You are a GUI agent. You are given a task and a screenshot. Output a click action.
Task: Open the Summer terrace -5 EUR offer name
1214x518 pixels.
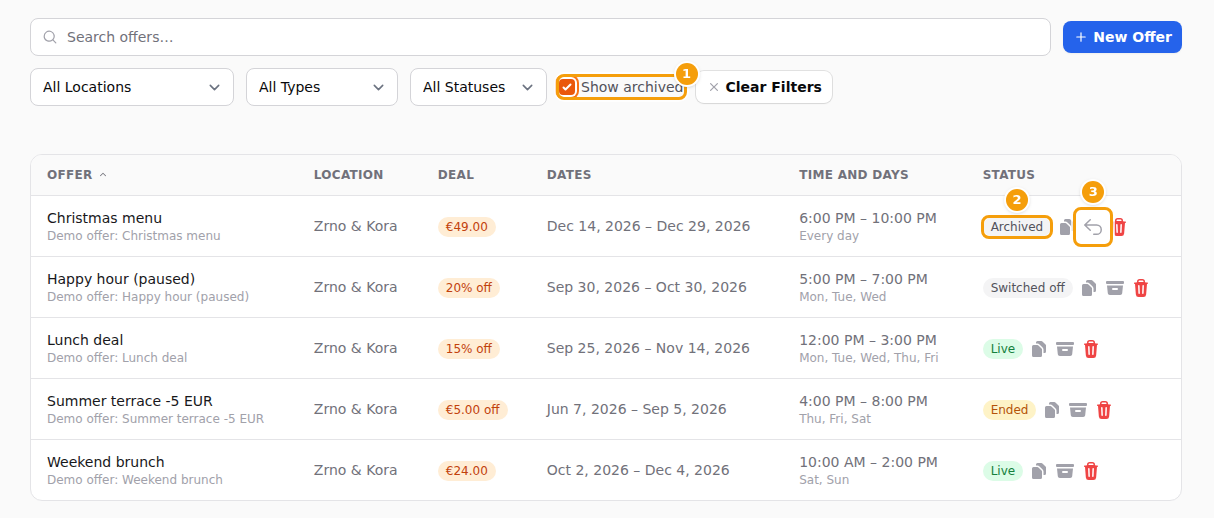(130, 401)
